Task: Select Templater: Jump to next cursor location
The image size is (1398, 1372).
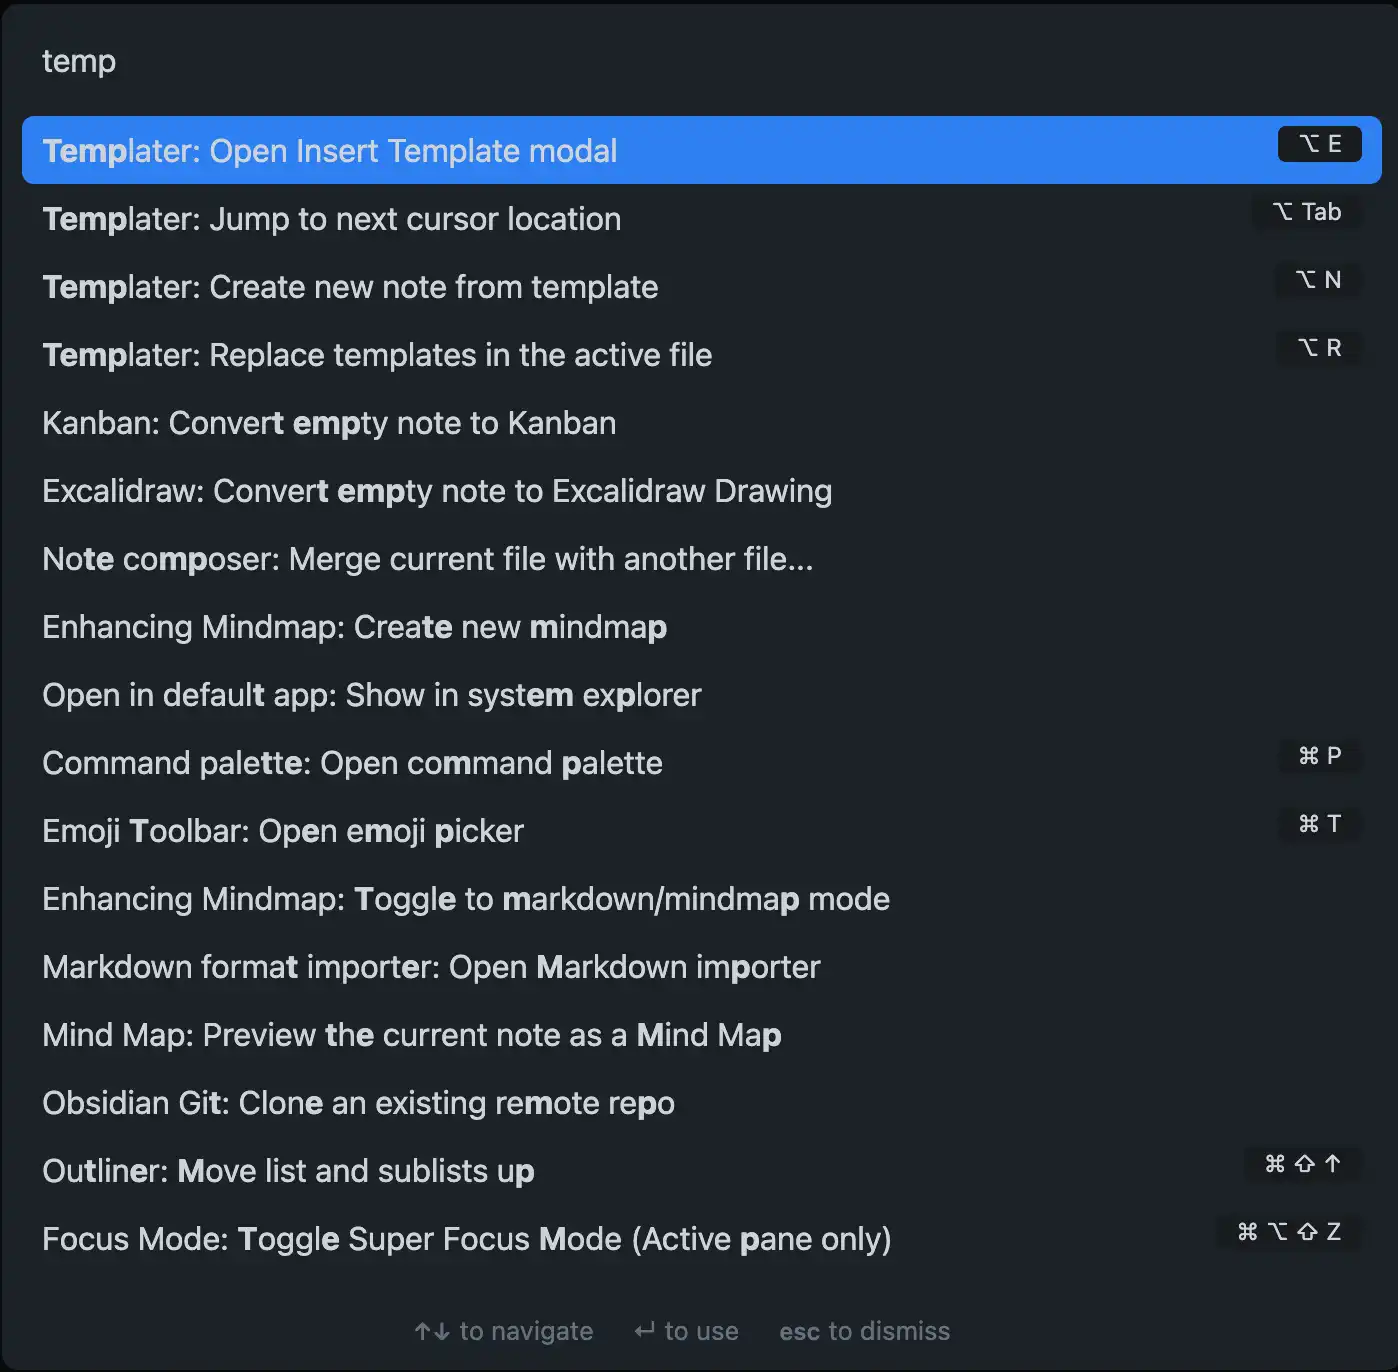Action: [331, 219]
